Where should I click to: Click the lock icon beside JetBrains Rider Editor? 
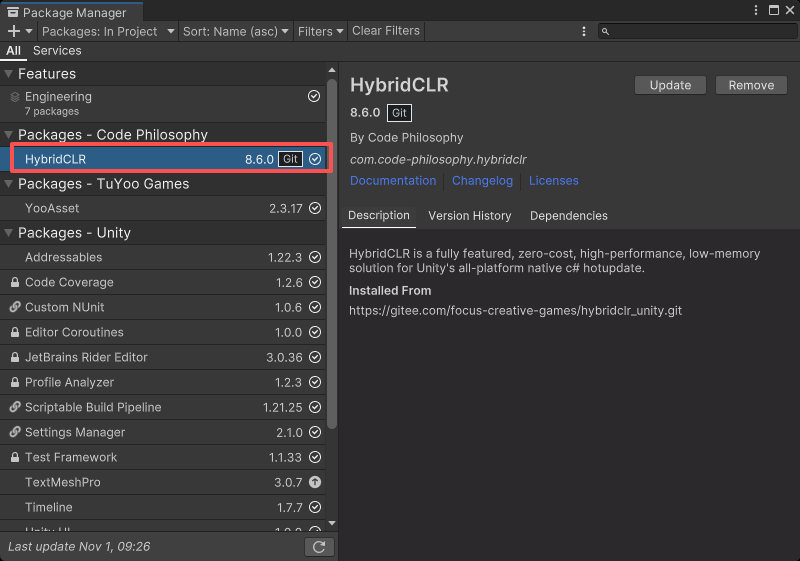click(x=15, y=357)
